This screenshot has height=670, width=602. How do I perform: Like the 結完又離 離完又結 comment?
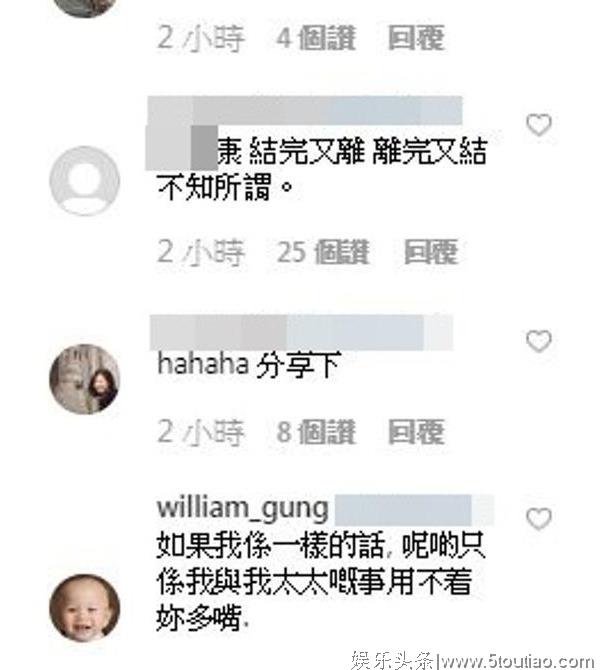pyautogui.click(x=539, y=125)
